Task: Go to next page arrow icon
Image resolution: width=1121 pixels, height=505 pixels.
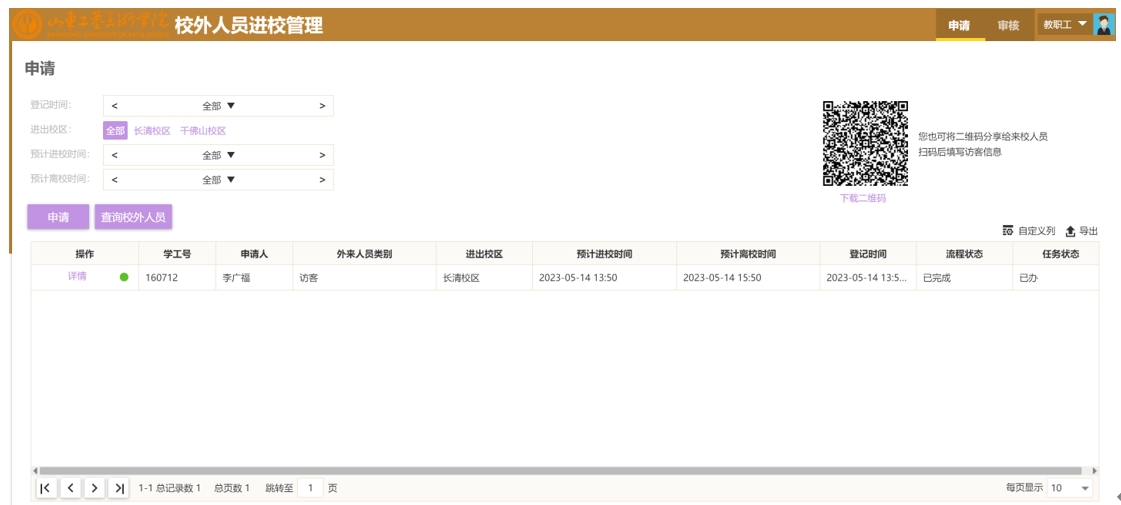Action: click(x=94, y=488)
